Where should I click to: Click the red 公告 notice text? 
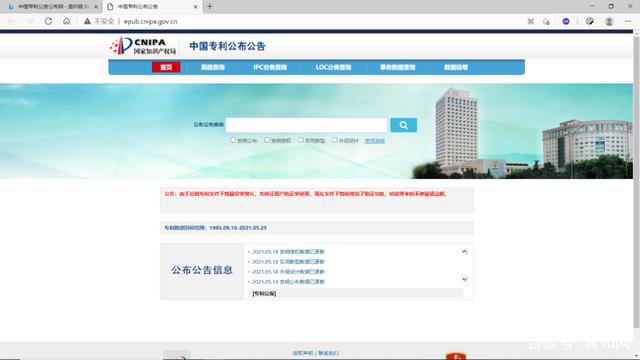click(305, 194)
